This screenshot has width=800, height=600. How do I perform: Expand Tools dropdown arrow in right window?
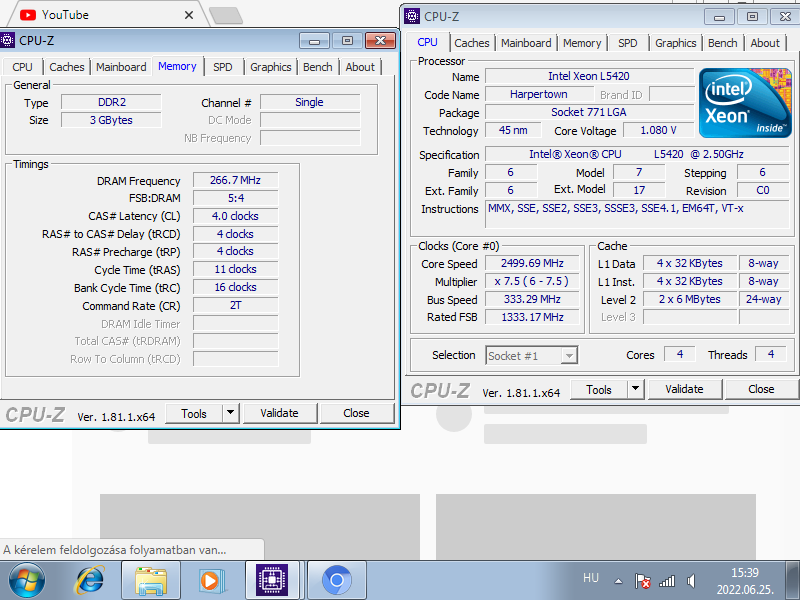click(636, 389)
